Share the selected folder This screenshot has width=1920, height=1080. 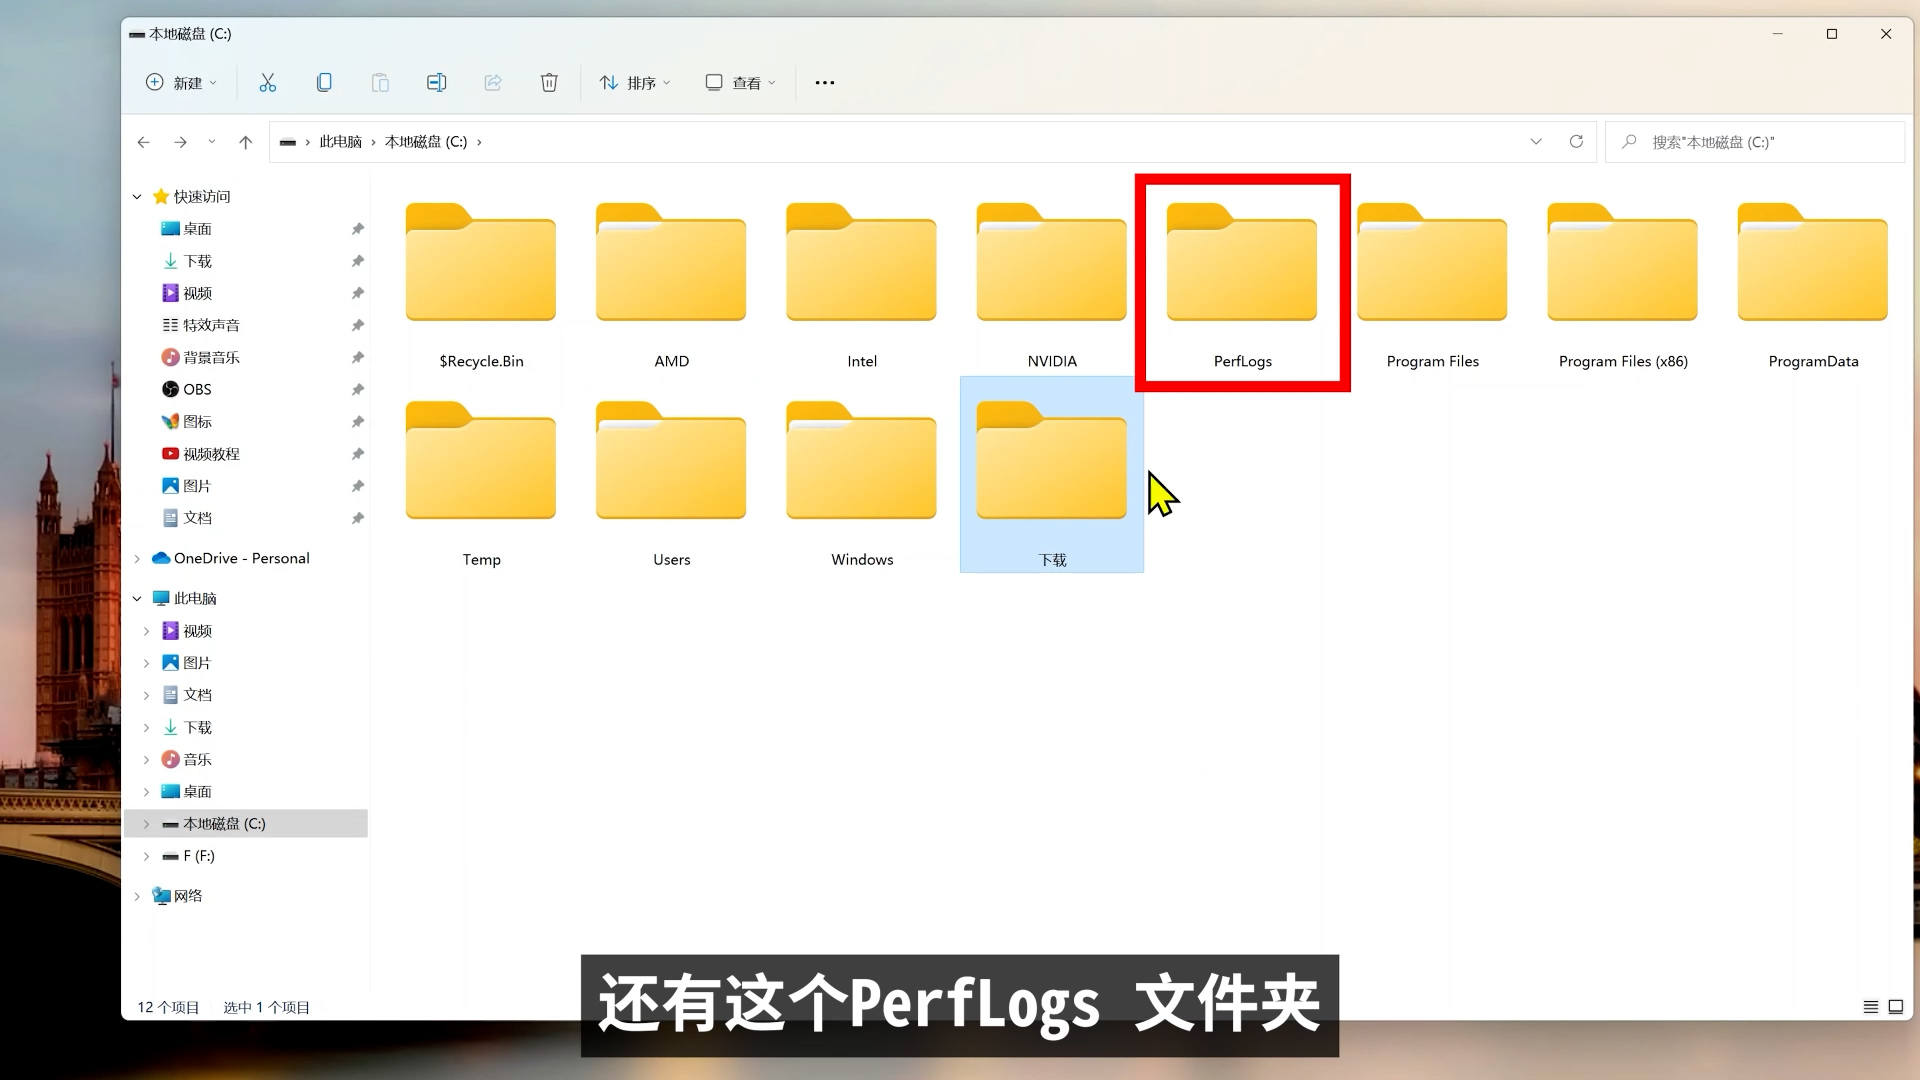point(492,82)
